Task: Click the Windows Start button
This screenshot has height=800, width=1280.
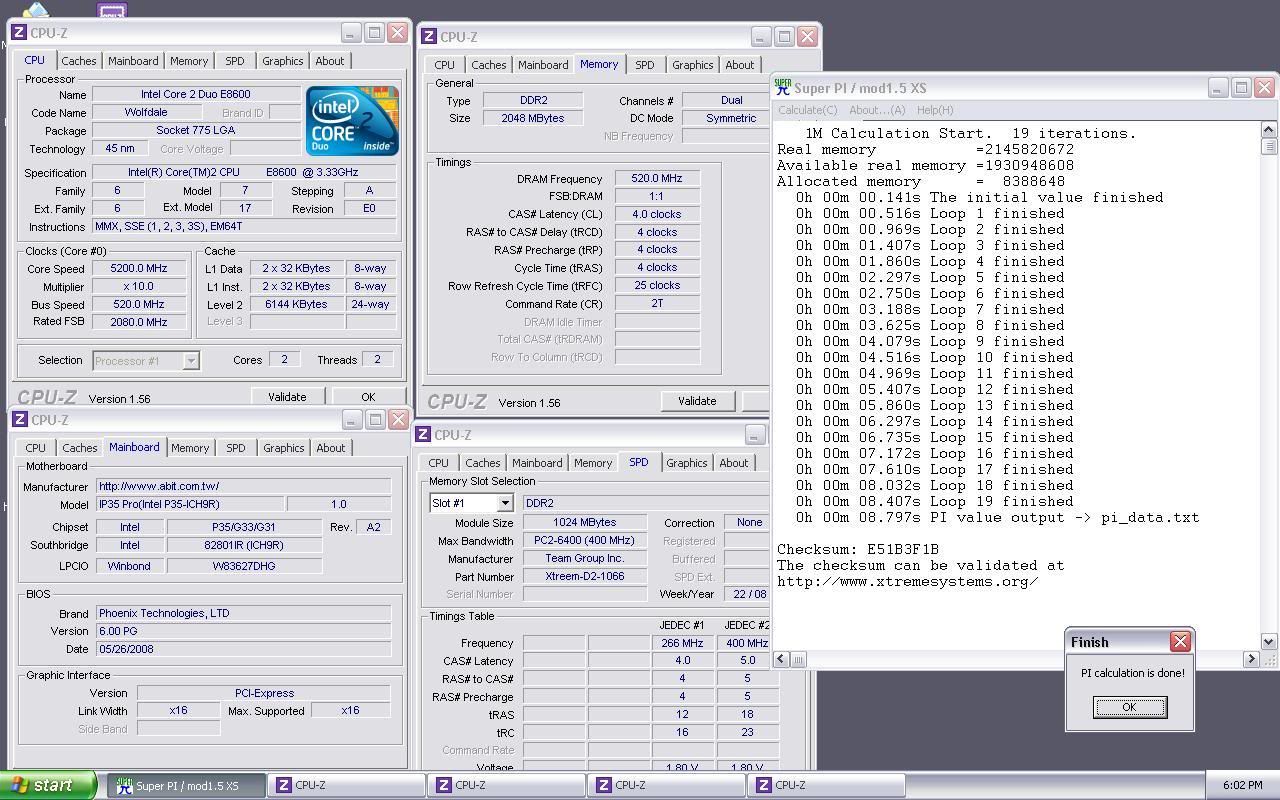Action: [x=48, y=785]
